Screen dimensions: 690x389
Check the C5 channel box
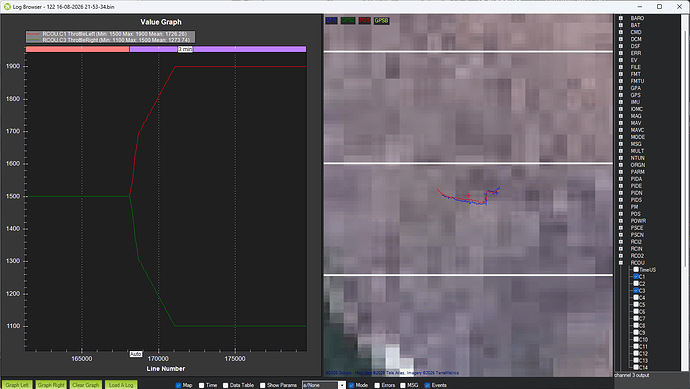[x=636, y=305]
